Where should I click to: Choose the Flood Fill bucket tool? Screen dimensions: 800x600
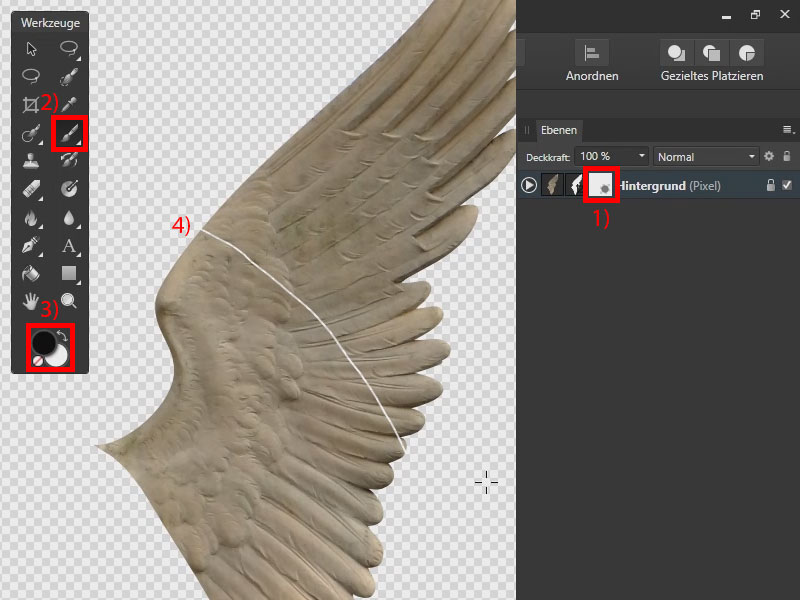(x=31, y=274)
